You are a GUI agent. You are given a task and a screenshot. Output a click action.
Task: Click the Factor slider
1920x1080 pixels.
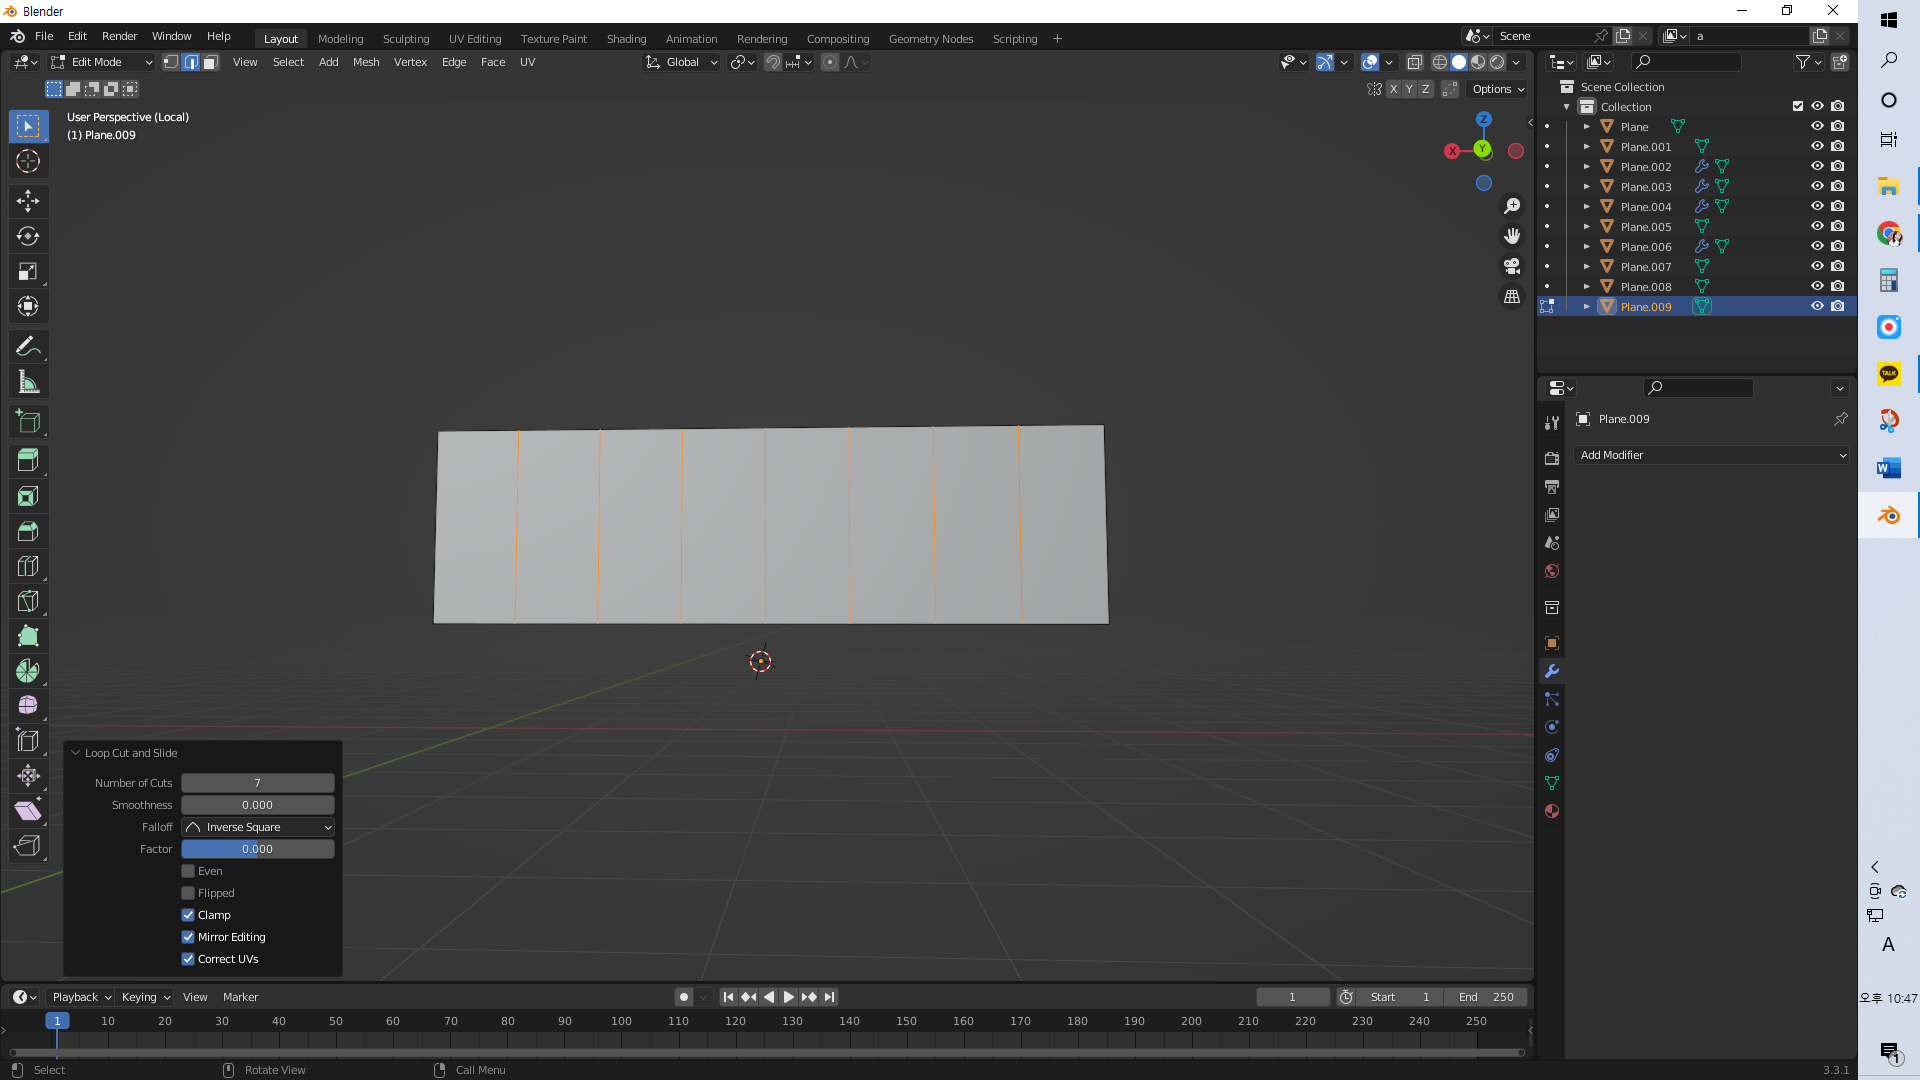[258, 849]
